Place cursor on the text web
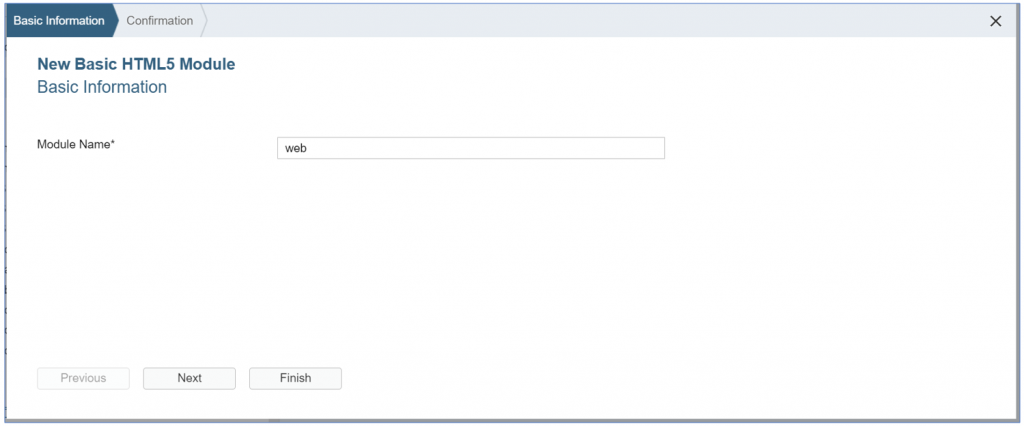The width and height of the screenshot is (1024, 426). coord(296,148)
